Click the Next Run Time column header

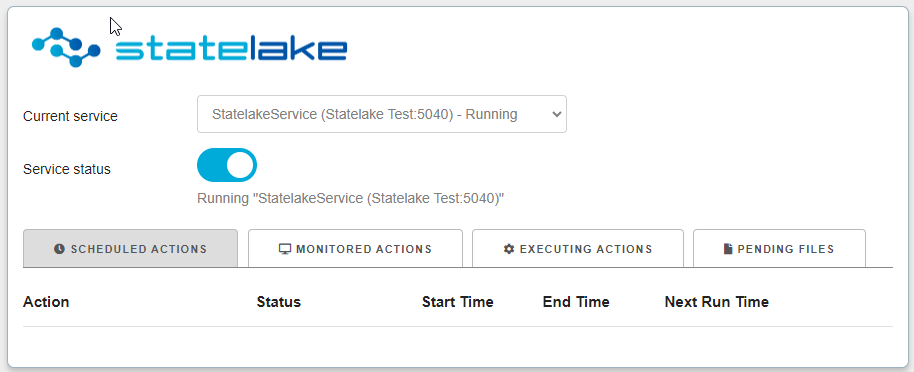click(716, 302)
